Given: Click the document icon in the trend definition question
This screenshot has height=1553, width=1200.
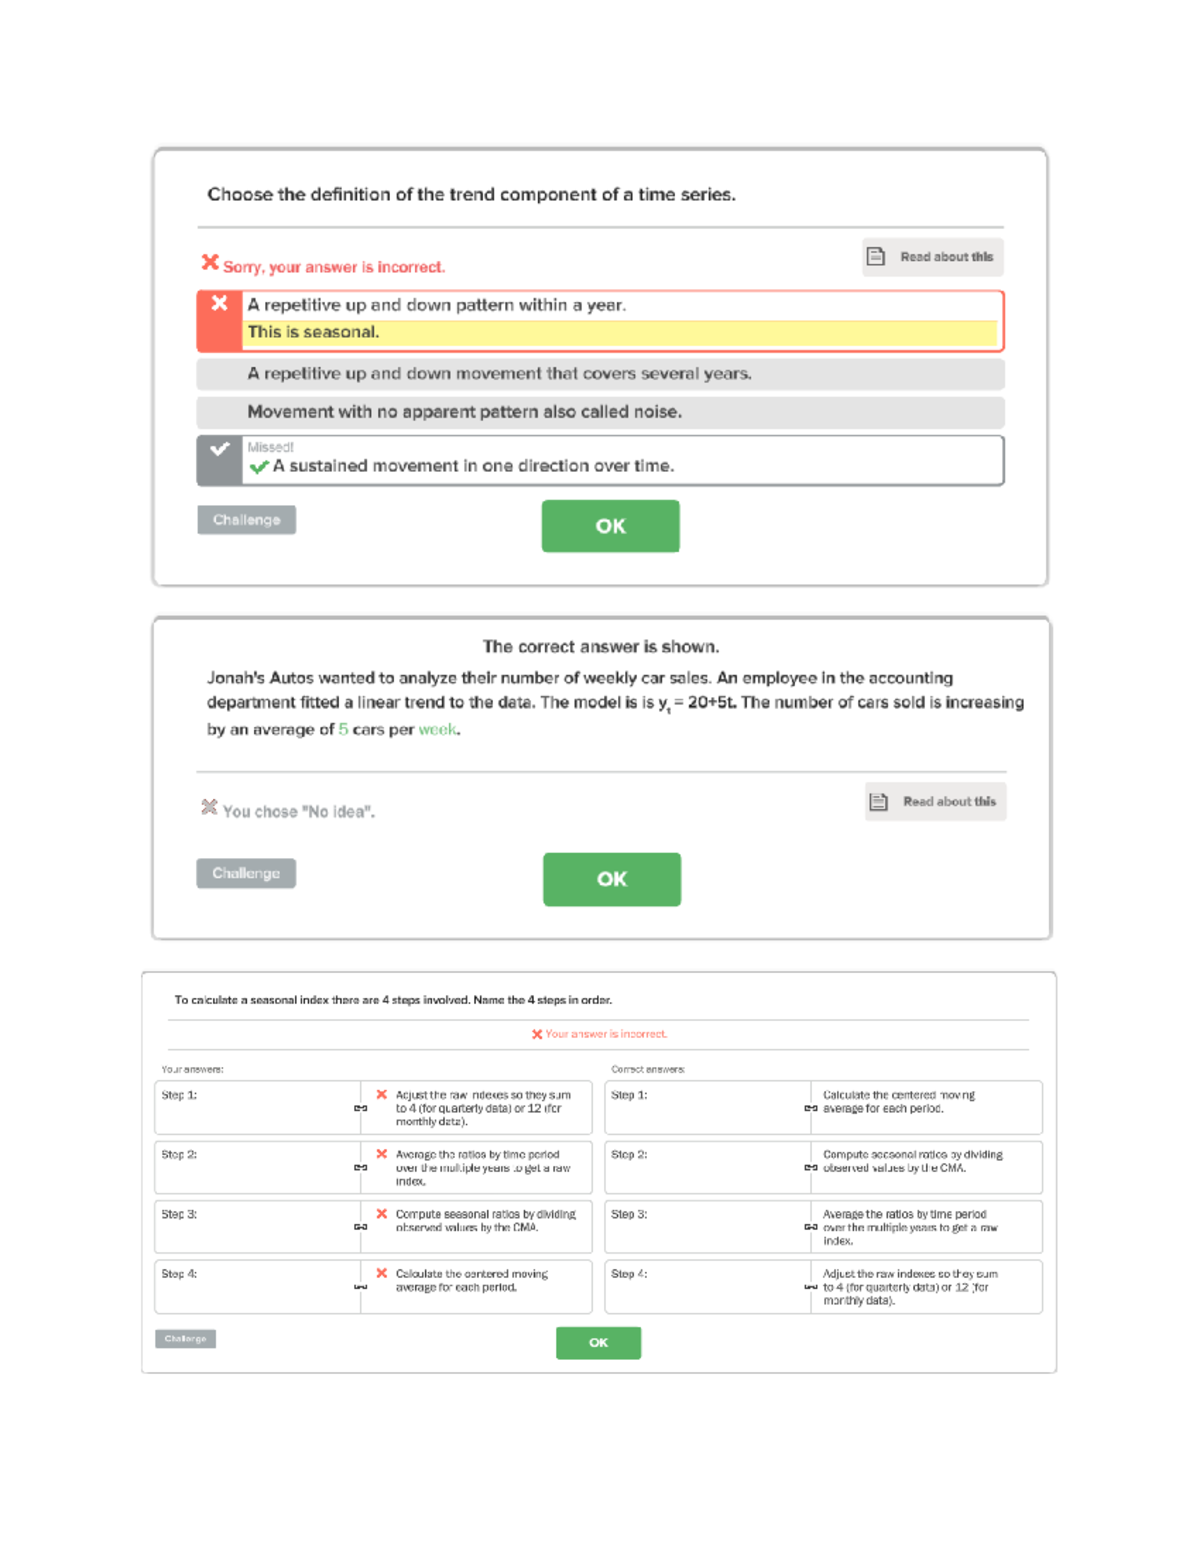Looking at the screenshot, I should point(876,257).
